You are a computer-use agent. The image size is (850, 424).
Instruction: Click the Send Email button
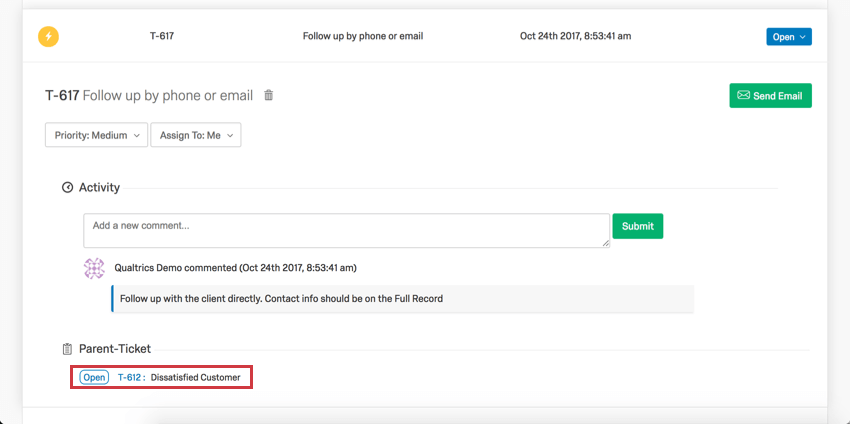770,95
